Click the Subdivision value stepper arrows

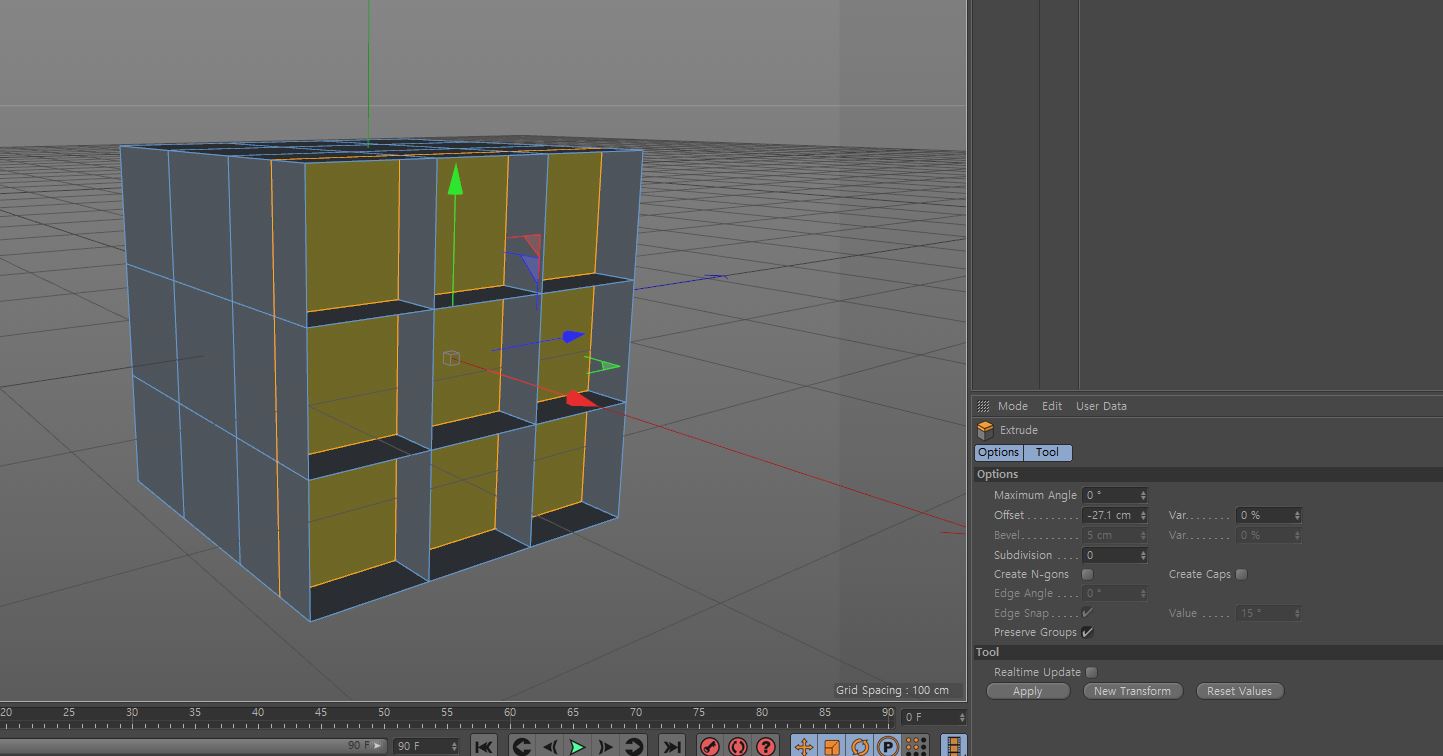coord(1143,555)
